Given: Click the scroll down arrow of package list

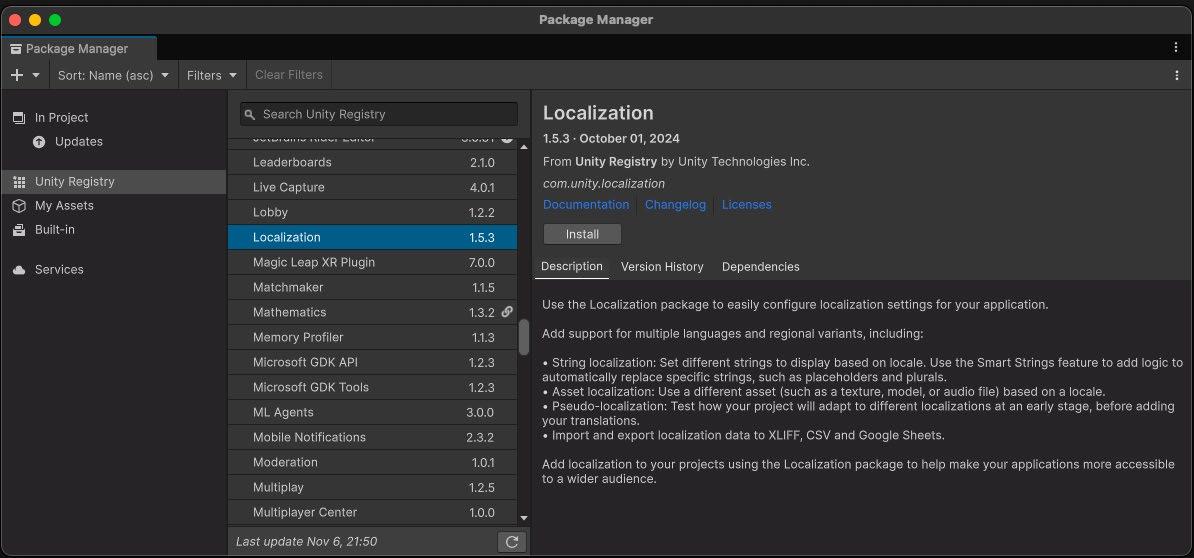Looking at the screenshot, I should 524,518.
